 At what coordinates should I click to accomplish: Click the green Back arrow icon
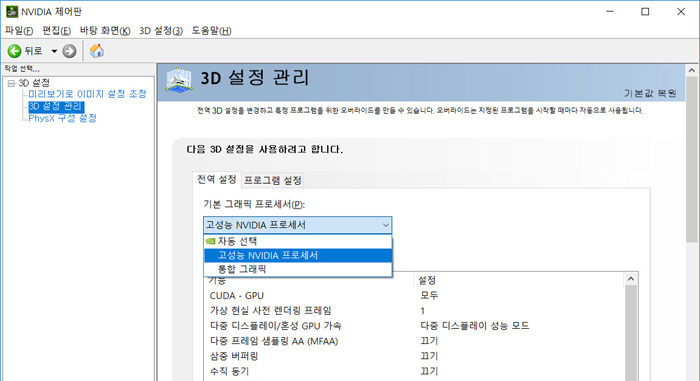(x=15, y=51)
